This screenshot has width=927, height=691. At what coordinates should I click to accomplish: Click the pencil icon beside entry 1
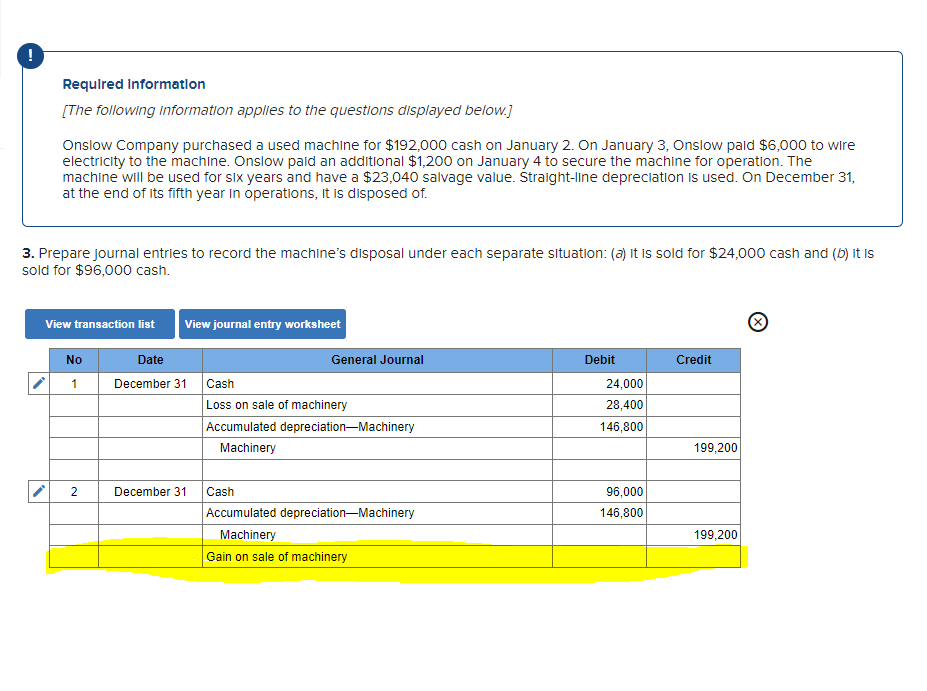pos(37,383)
